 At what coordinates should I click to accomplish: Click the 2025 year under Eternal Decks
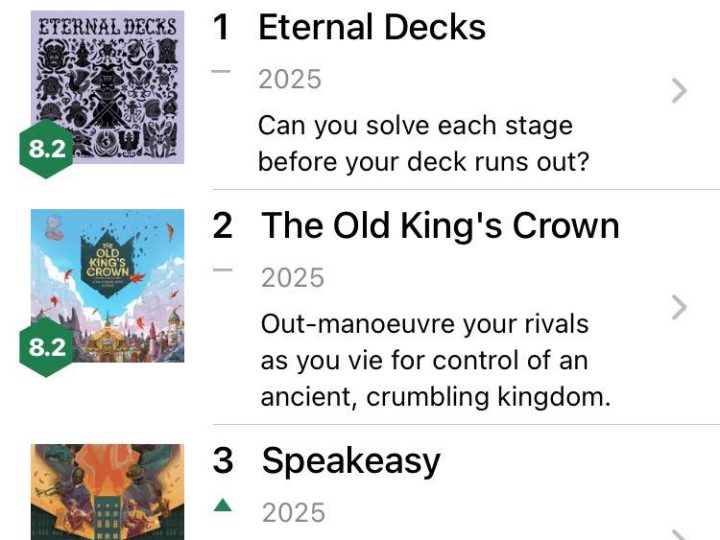pos(290,80)
